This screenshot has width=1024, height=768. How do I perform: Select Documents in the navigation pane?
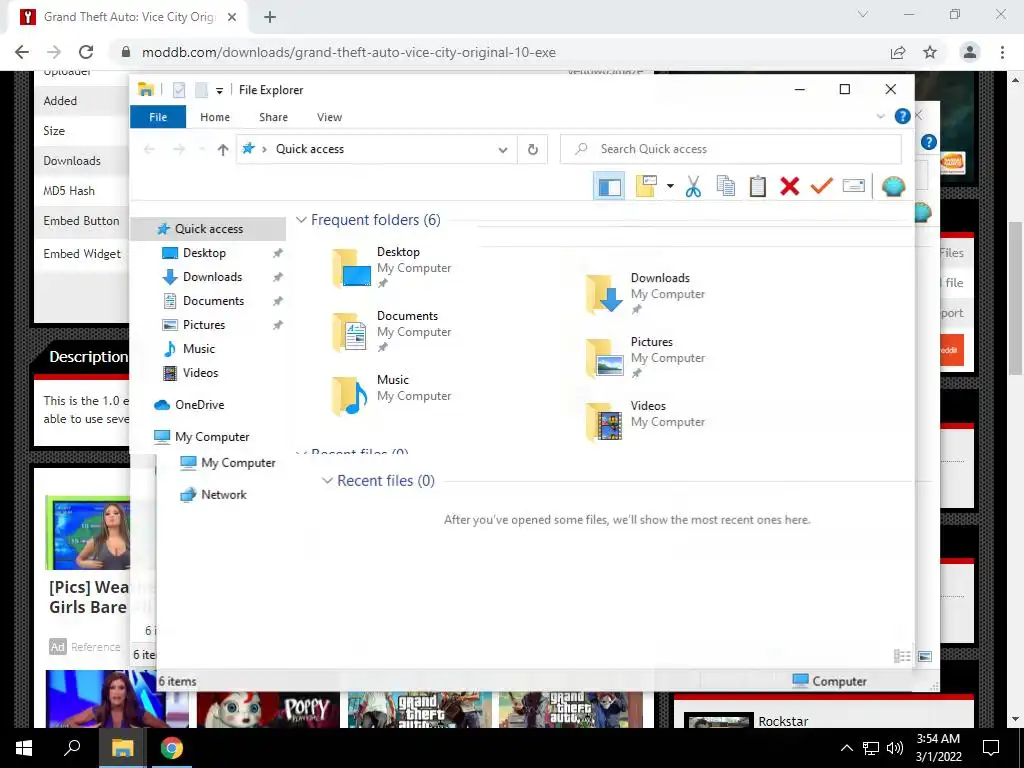(x=214, y=301)
